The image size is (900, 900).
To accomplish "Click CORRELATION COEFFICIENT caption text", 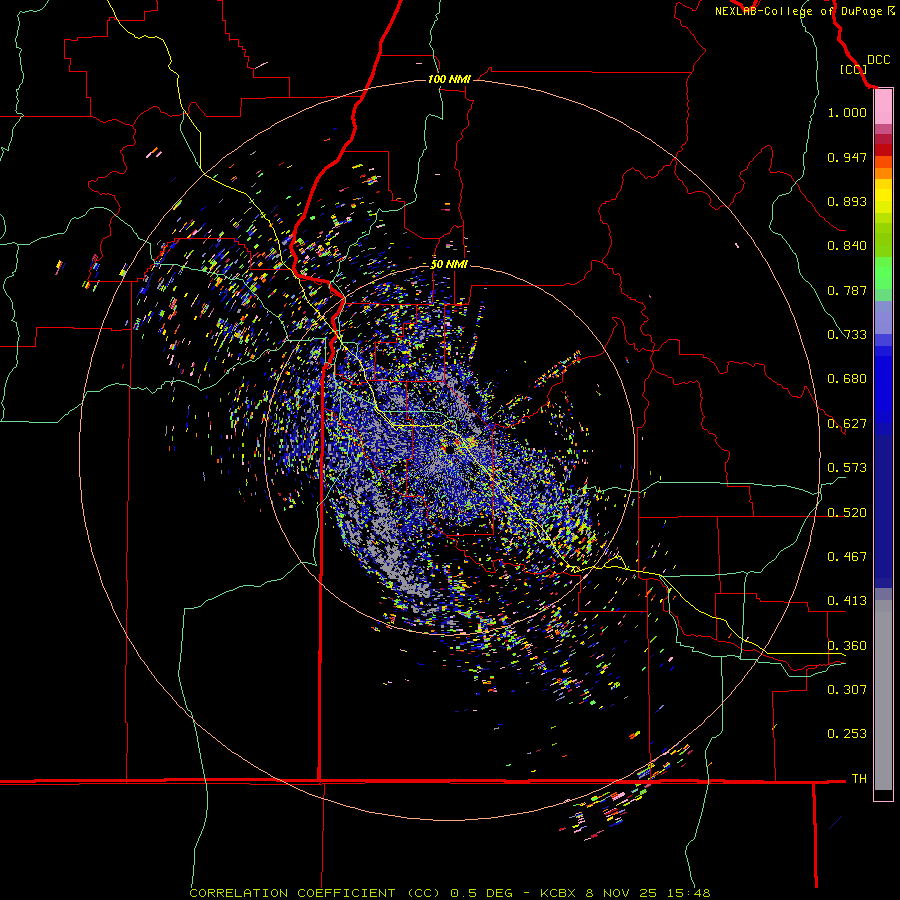I will pyautogui.click(x=292, y=893).
